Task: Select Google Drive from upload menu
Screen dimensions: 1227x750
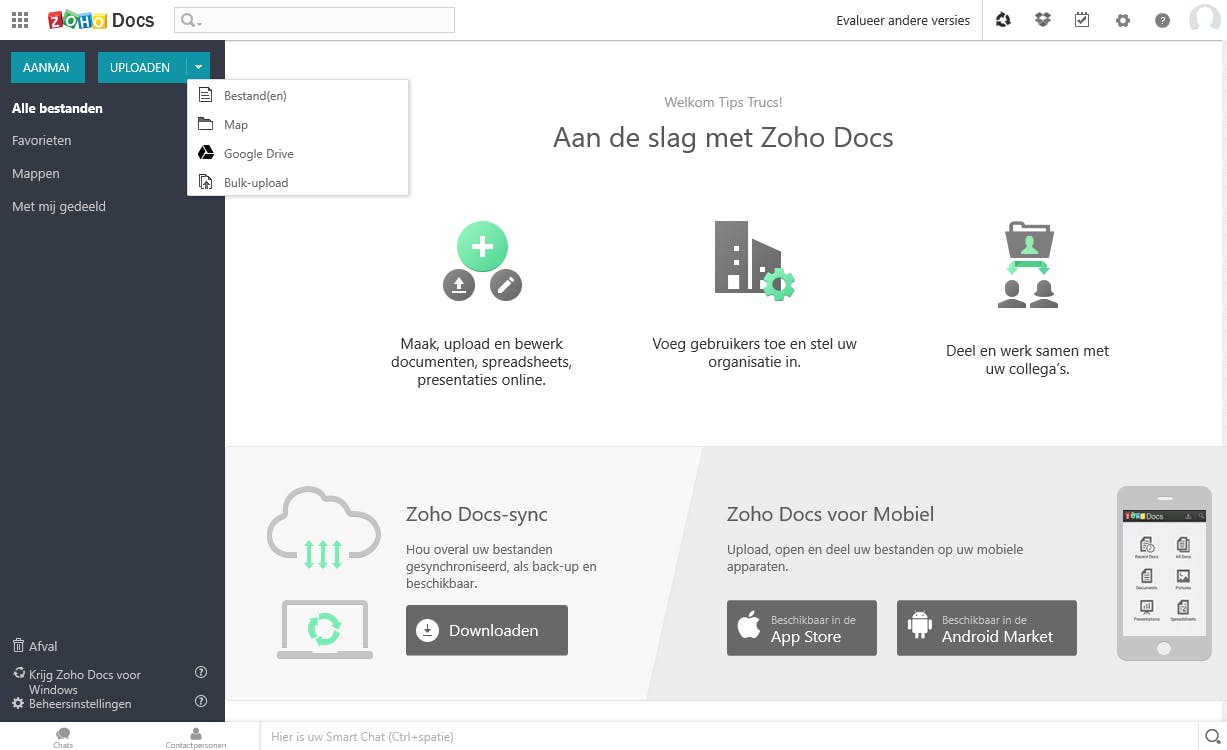Action: point(298,153)
